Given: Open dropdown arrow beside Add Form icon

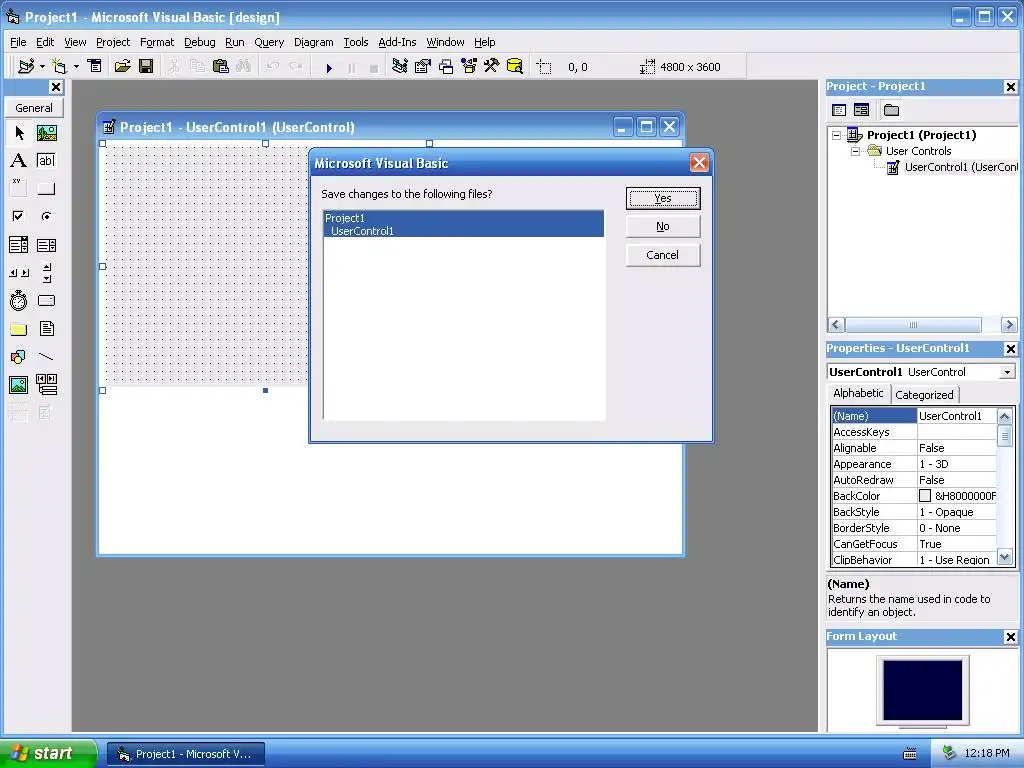Looking at the screenshot, I should click(76, 67).
